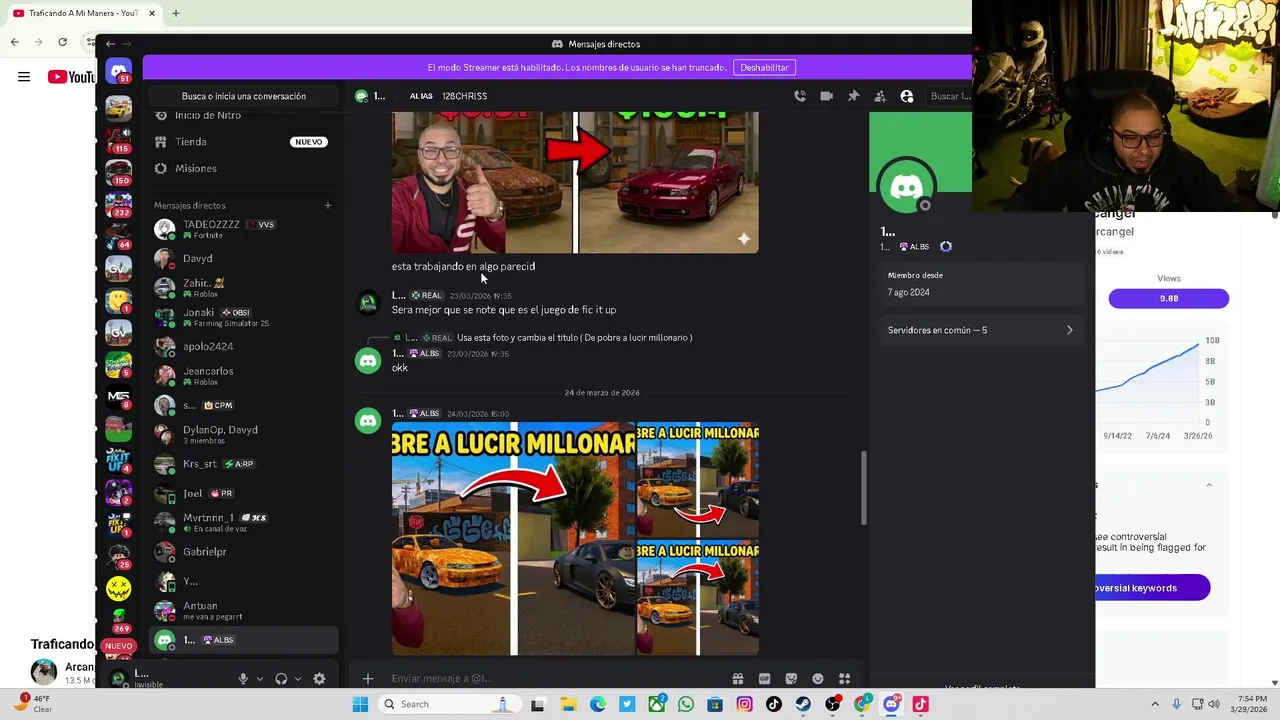This screenshot has height=720, width=1280.
Task: Open conversation with Jonaki
Action: tap(244, 317)
